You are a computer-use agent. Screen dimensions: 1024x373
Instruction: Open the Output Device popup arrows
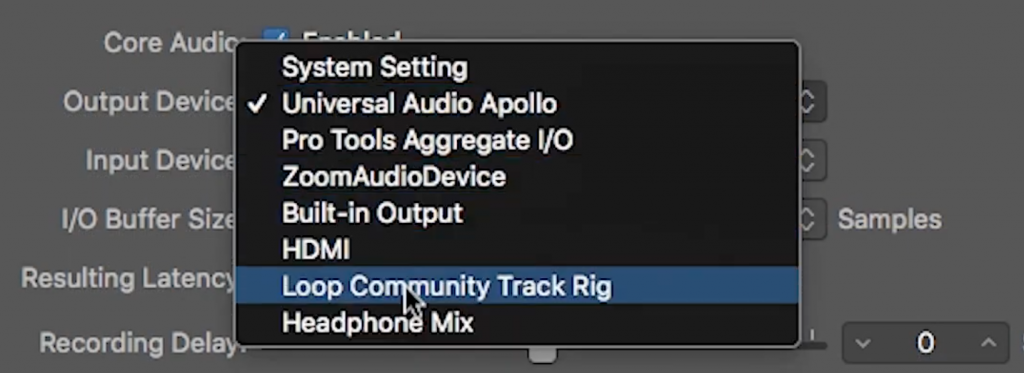click(810, 102)
